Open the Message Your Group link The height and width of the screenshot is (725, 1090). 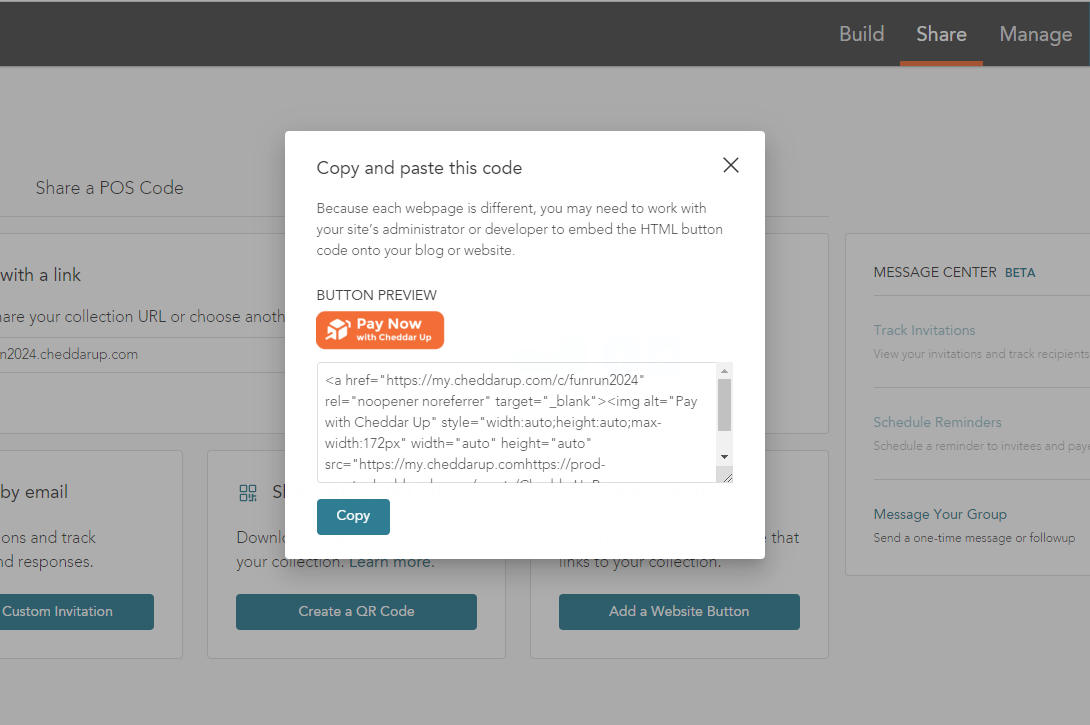click(x=940, y=514)
